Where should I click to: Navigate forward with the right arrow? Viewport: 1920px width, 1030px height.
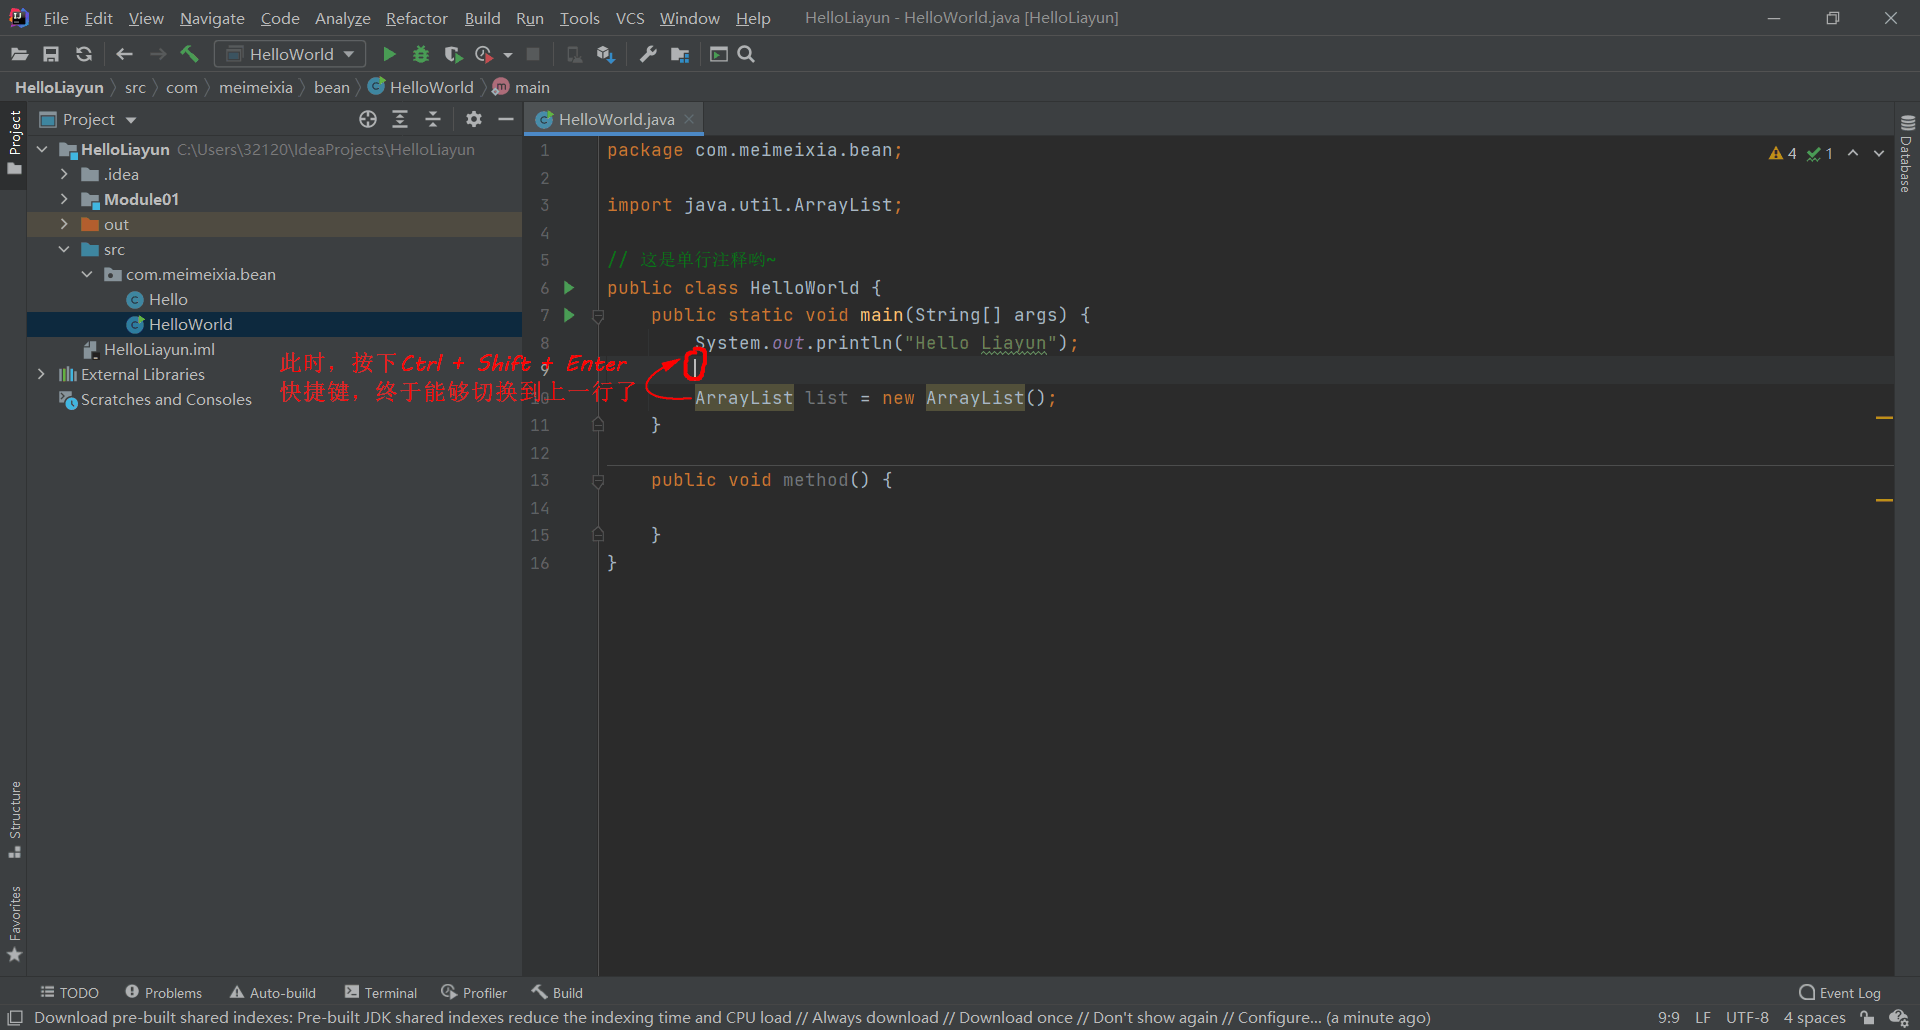(158, 54)
